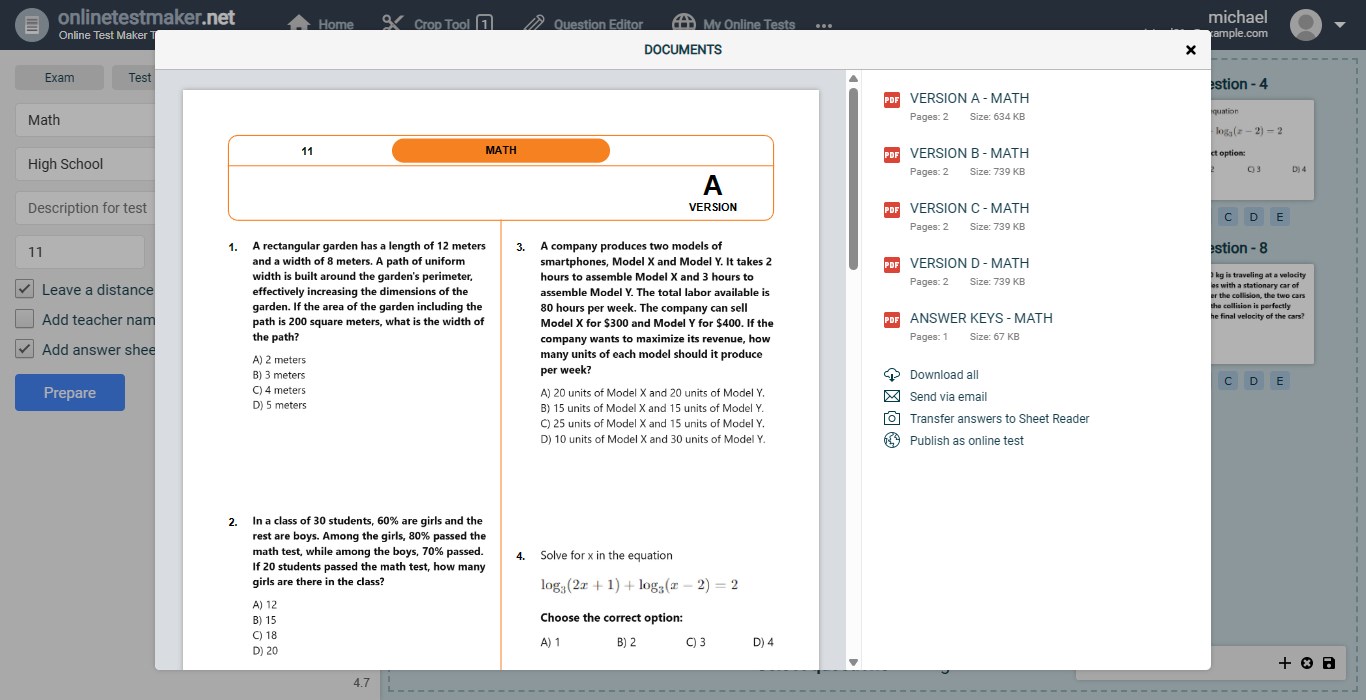Select option E under Question 4
Screen dimensions: 1366x700
point(1281,217)
